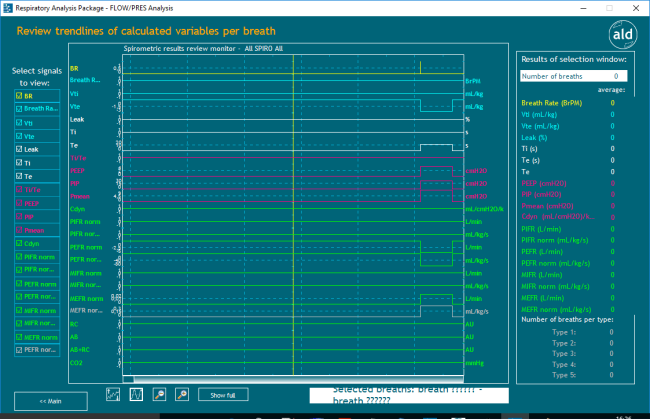Click the right magnifier zoom icon
The height and width of the screenshot is (419, 650).
pyautogui.click(x=182, y=394)
